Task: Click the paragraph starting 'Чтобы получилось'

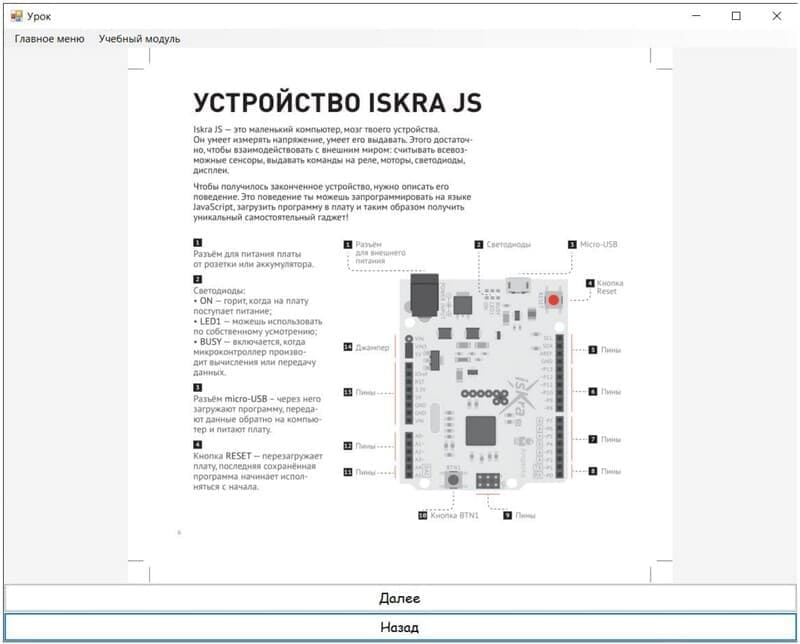Action: [332, 202]
